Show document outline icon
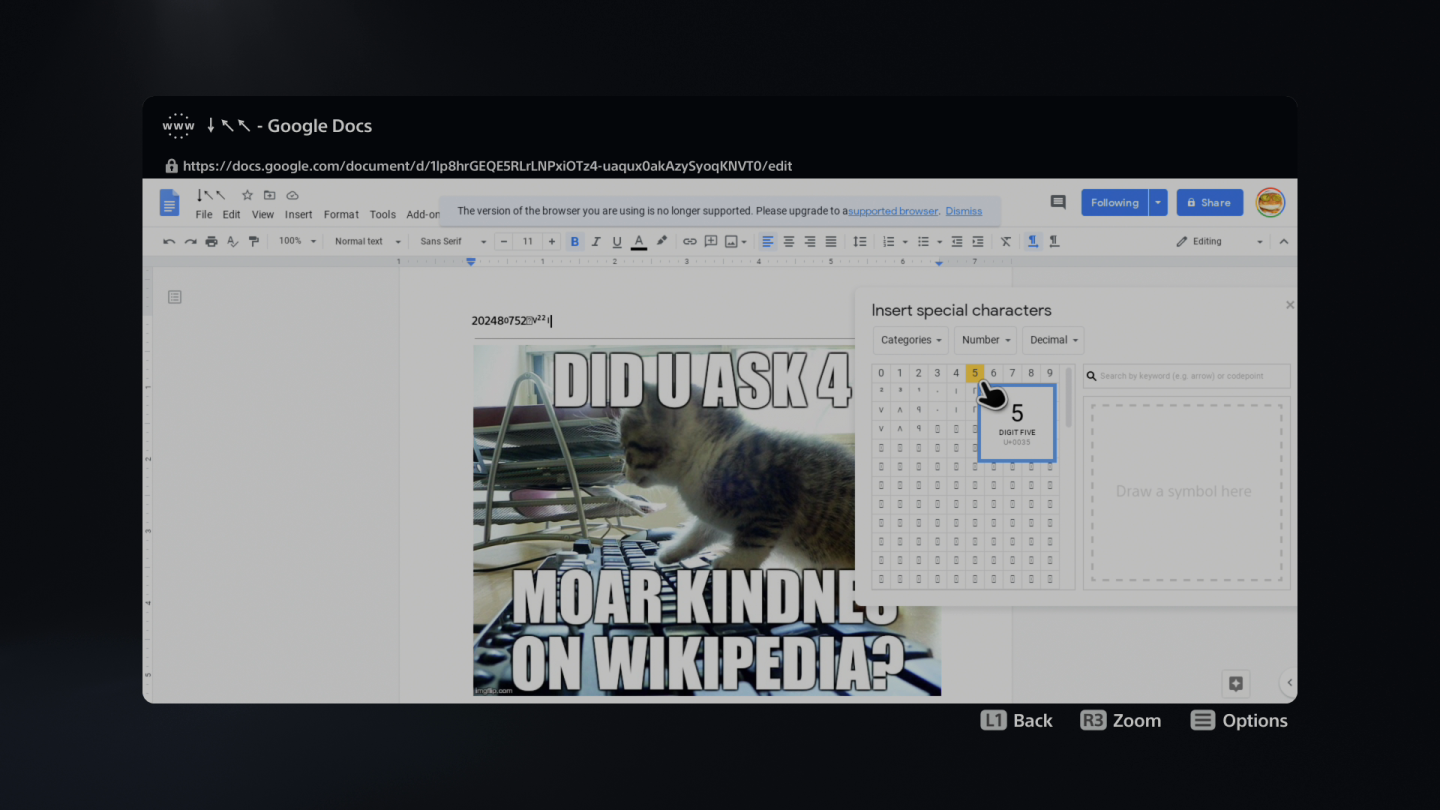Image resolution: width=1440 pixels, height=810 pixels. (x=175, y=297)
